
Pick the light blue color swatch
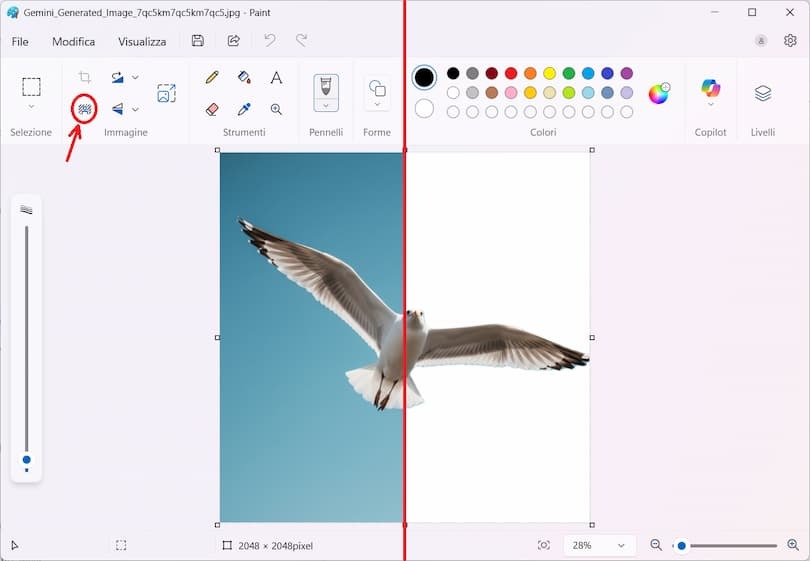(588, 92)
